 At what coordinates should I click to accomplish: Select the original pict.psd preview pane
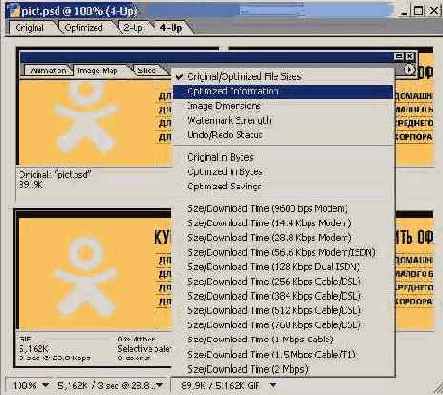tap(95, 122)
